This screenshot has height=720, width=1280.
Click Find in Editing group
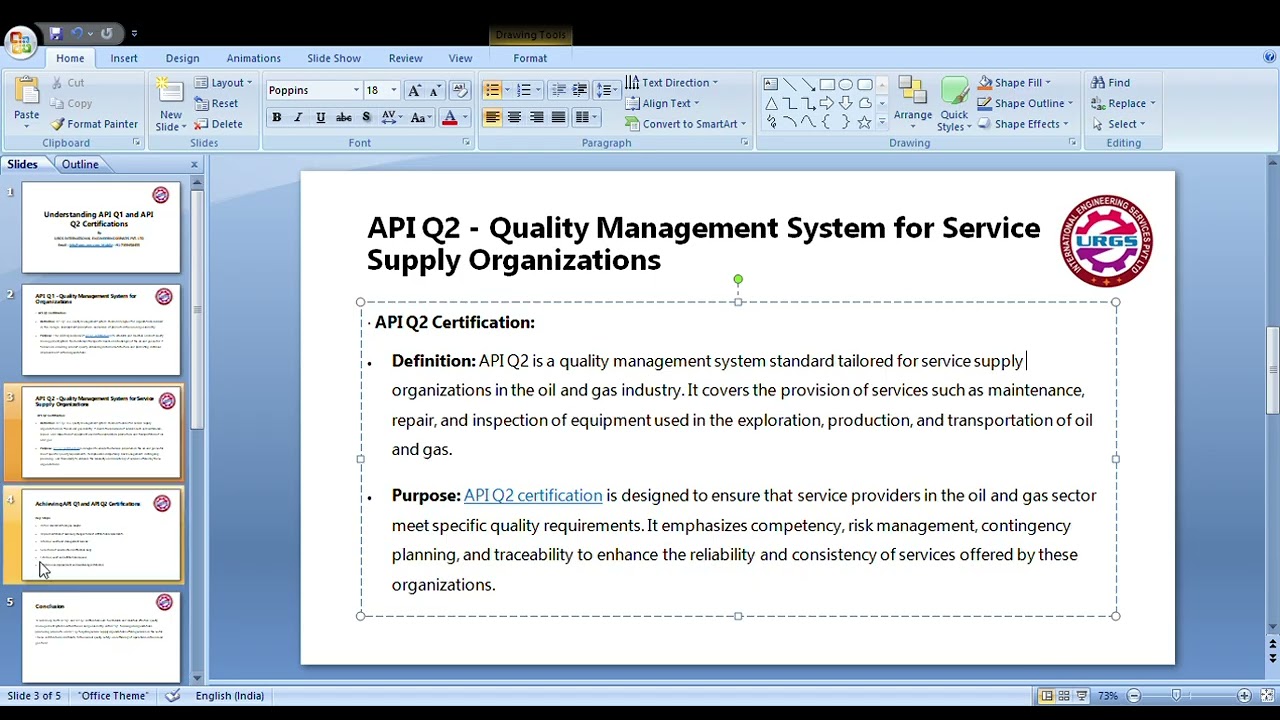coord(1111,83)
